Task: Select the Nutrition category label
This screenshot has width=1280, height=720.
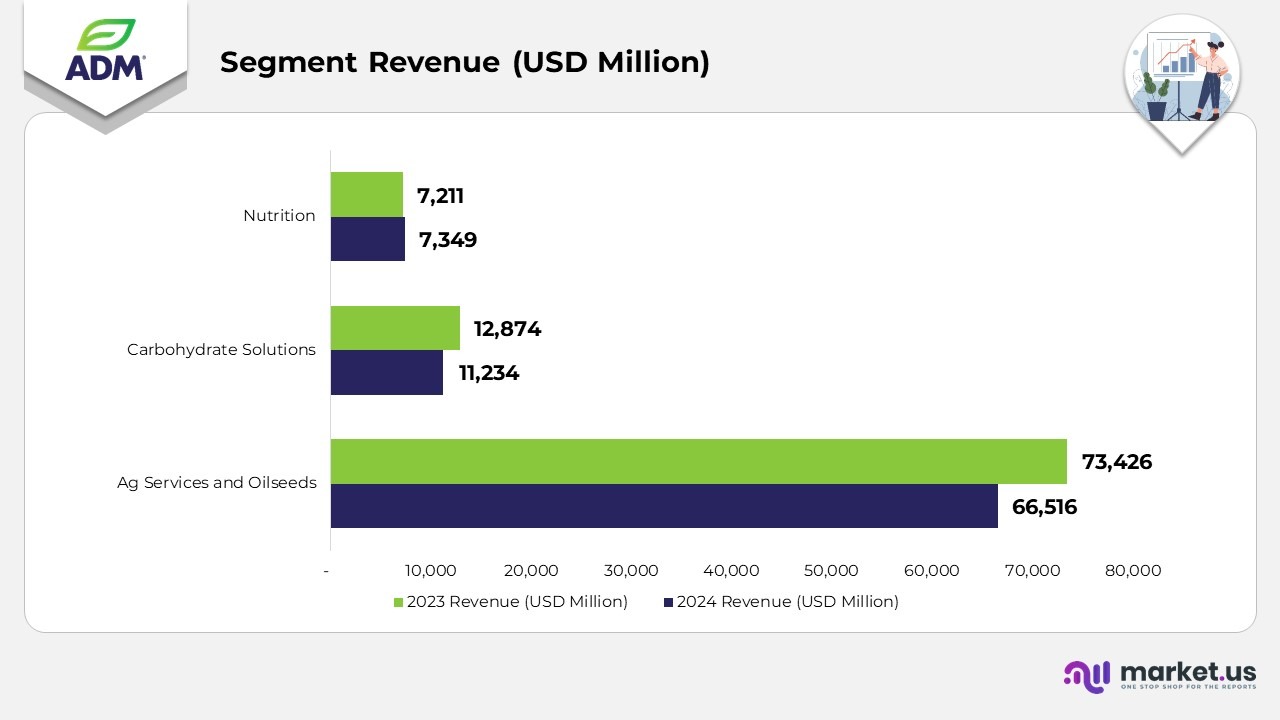Action: coord(279,216)
